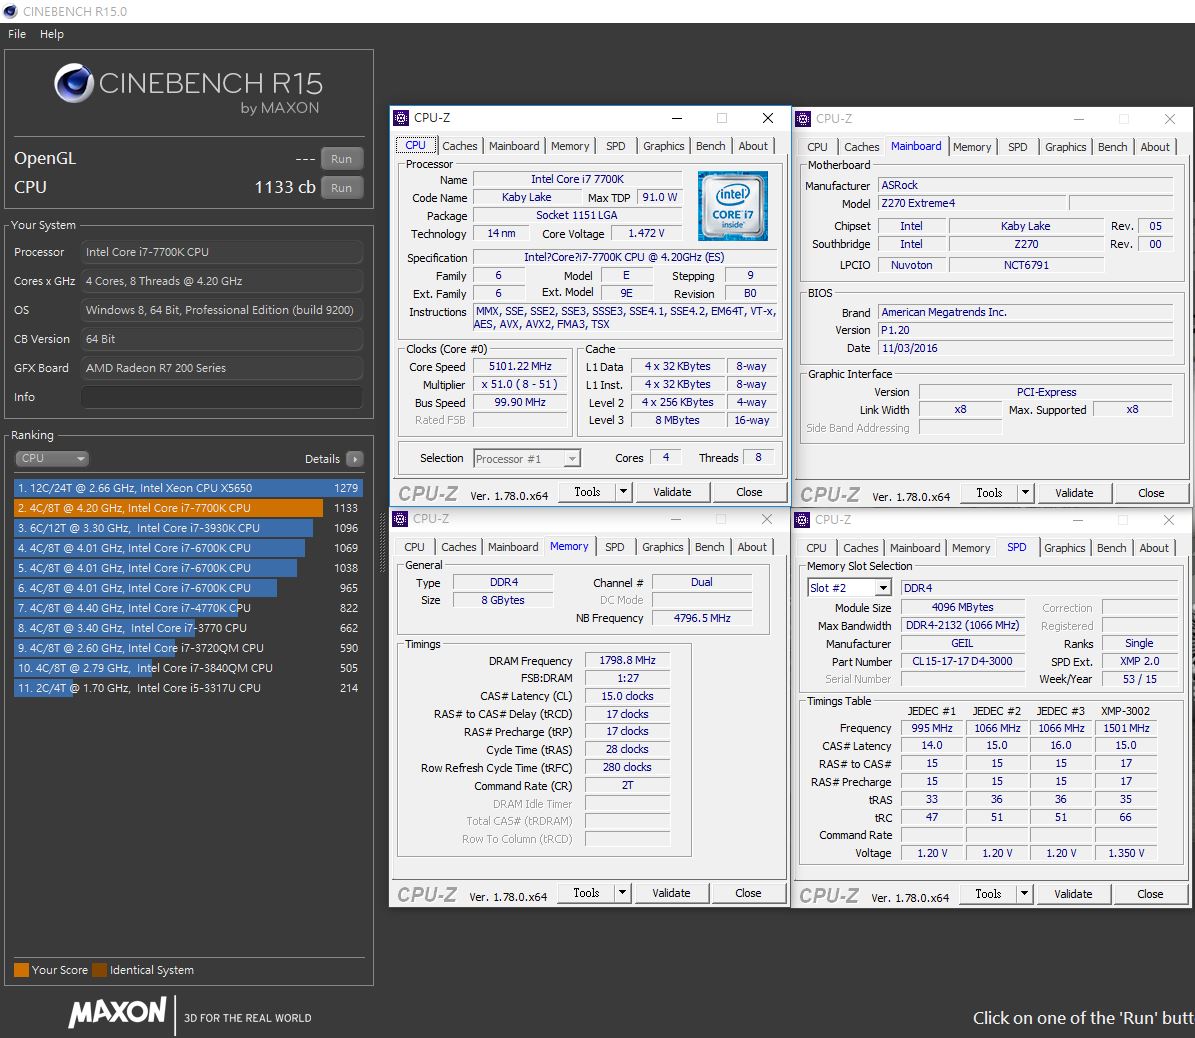Open About tab in the SPD tab window

1154,548
